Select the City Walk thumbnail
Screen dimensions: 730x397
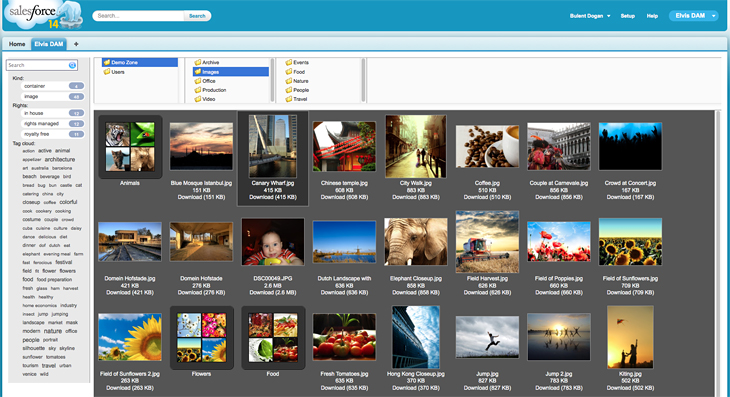point(416,147)
